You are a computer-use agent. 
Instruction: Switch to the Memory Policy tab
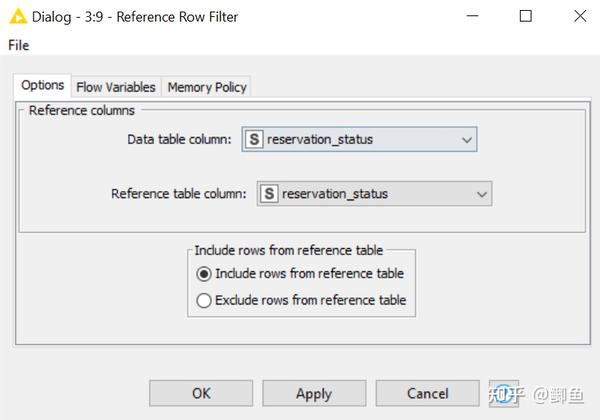click(x=207, y=87)
